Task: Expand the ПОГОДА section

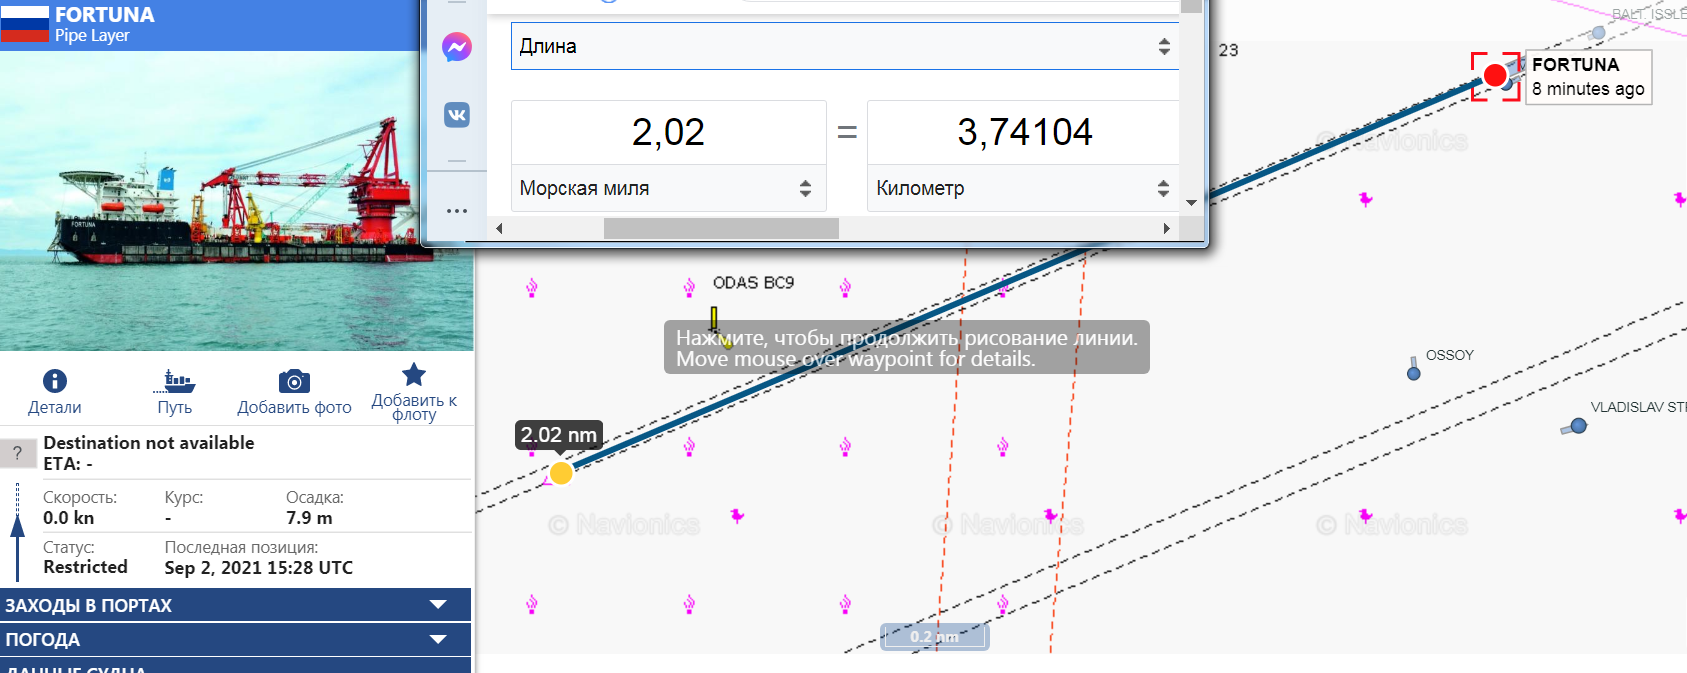Action: pos(235,639)
